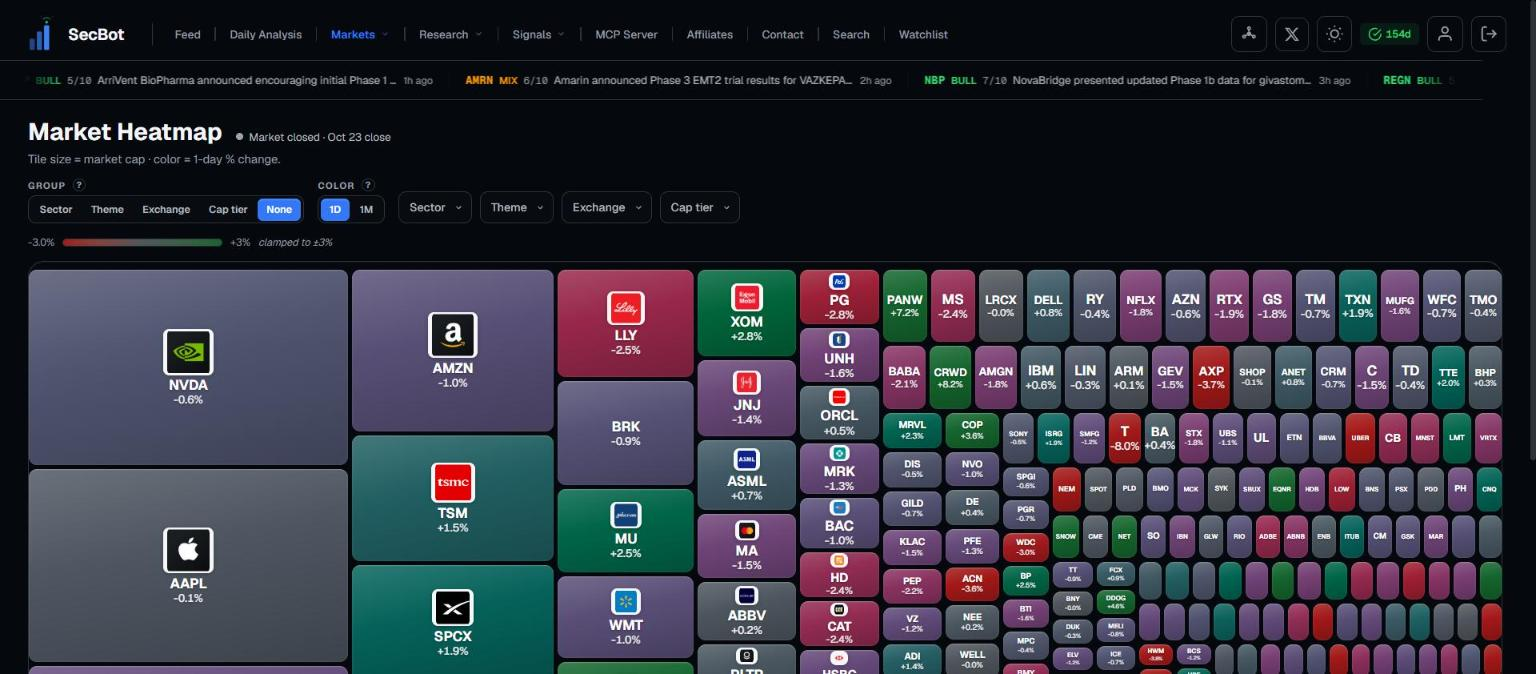Open the Feed nav item
This screenshot has height=674, width=1536.
[x=187, y=34]
